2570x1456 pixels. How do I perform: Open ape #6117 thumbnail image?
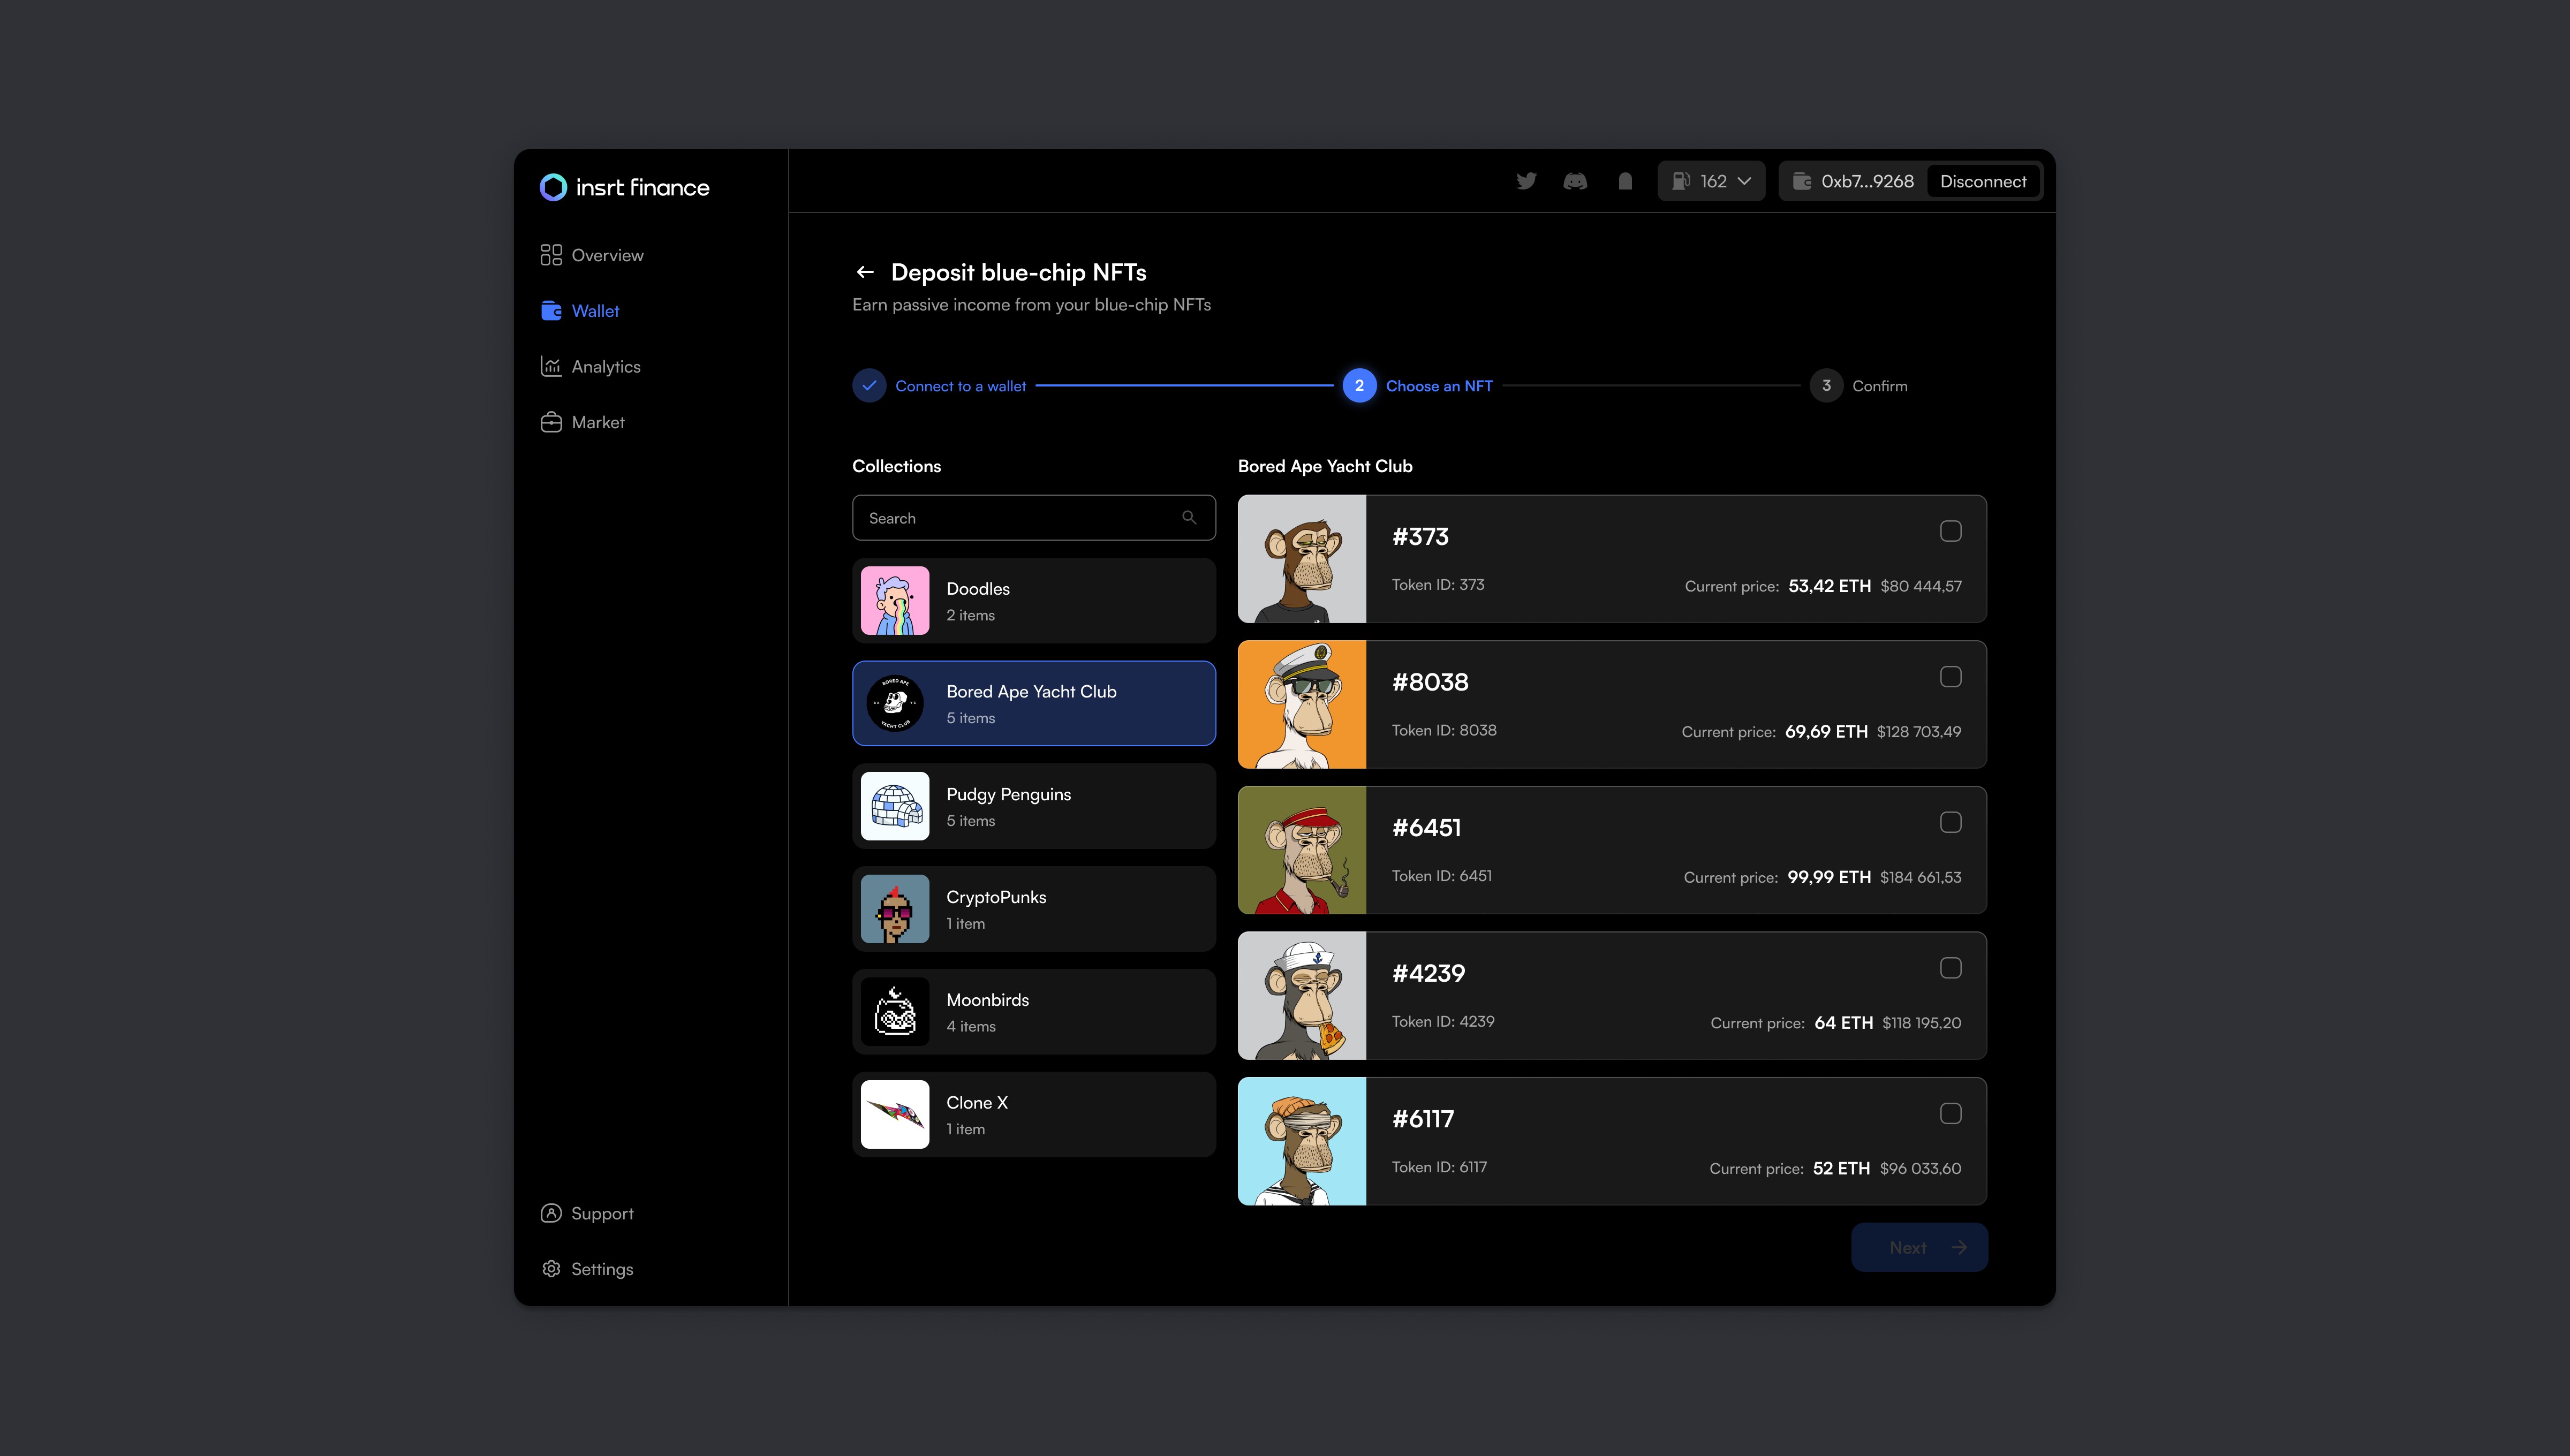click(x=1302, y=1141)
